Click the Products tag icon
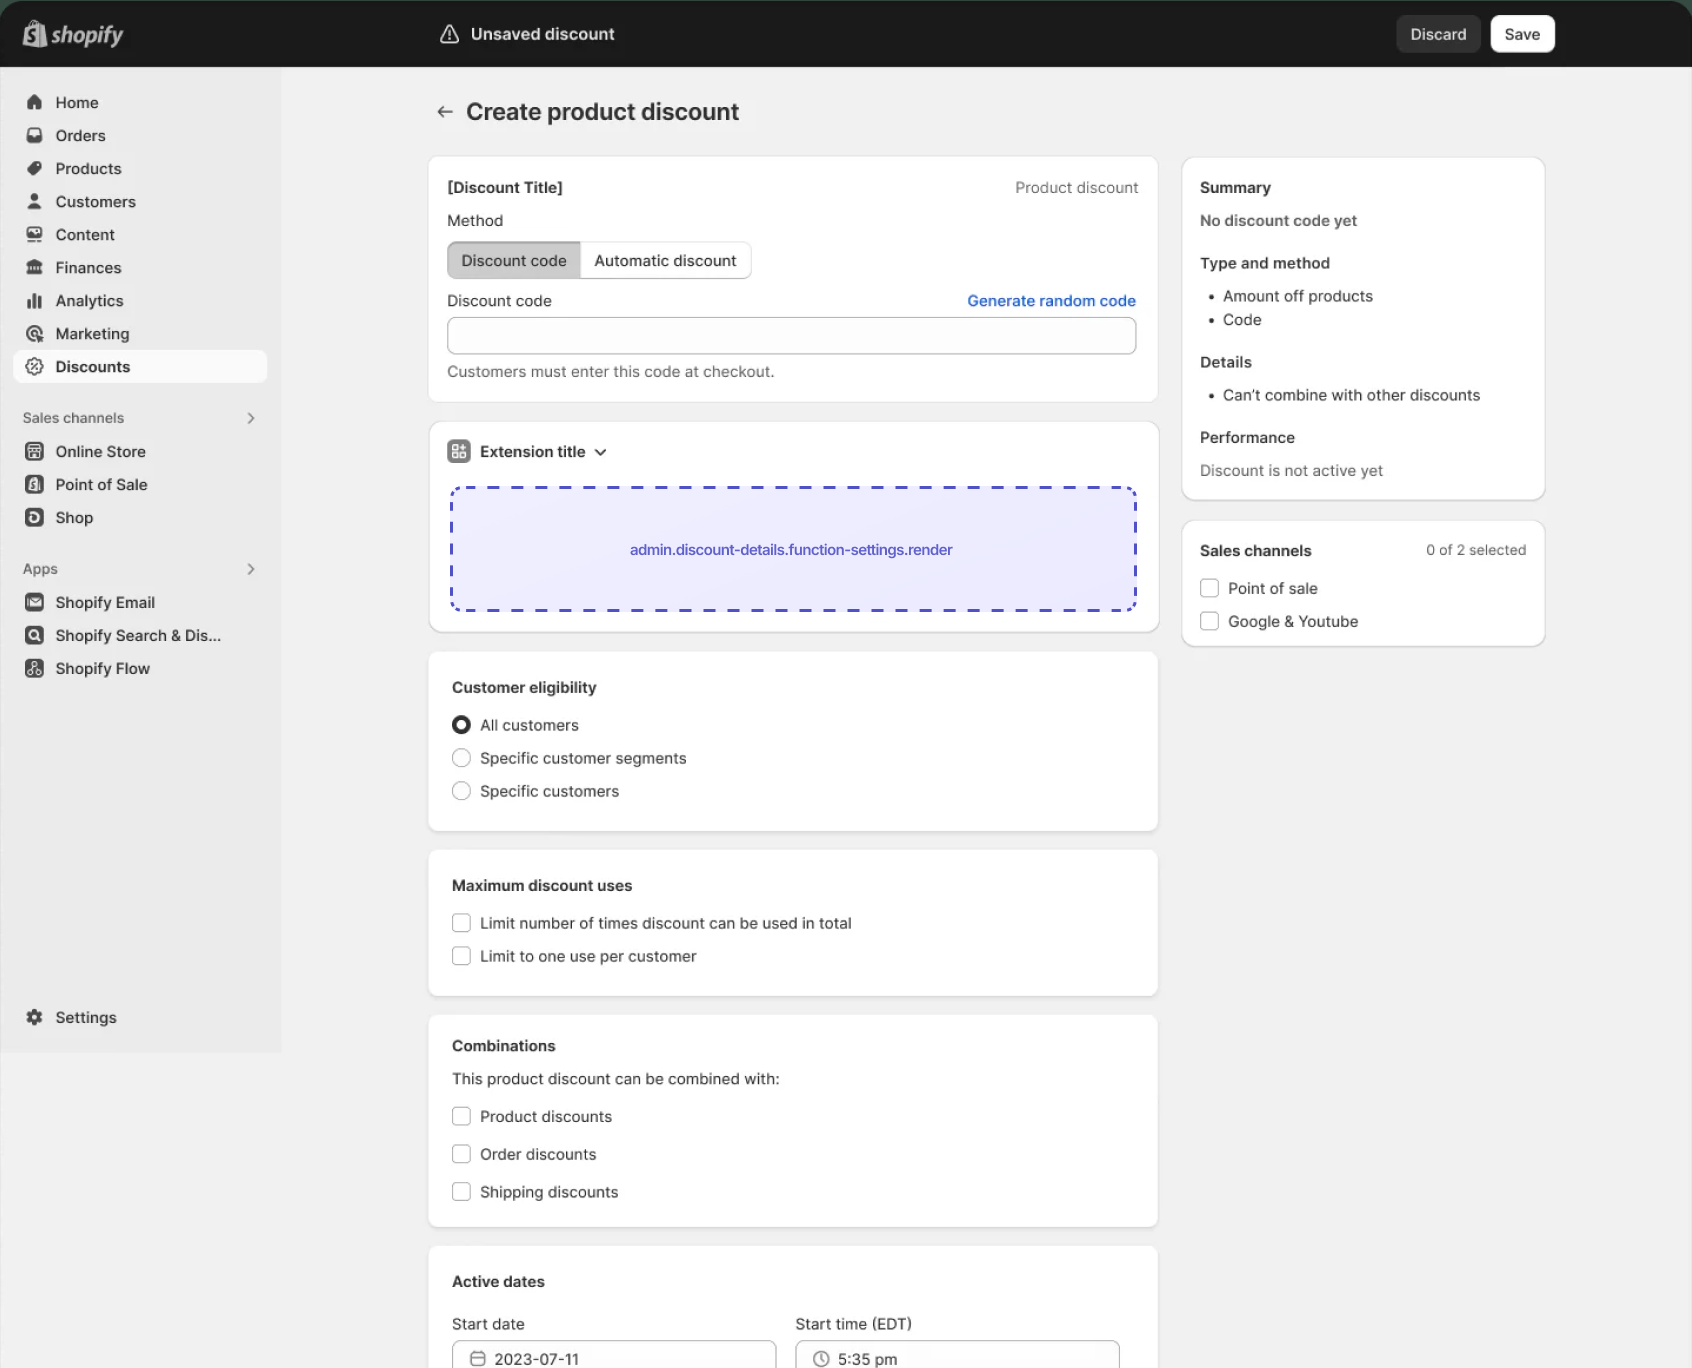The image size is (1692, 1368). click(x=34, y=168)
